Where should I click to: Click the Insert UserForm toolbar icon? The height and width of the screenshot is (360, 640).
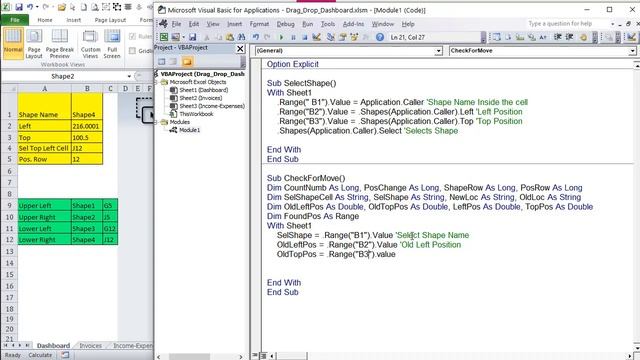(x=176, y=37)
